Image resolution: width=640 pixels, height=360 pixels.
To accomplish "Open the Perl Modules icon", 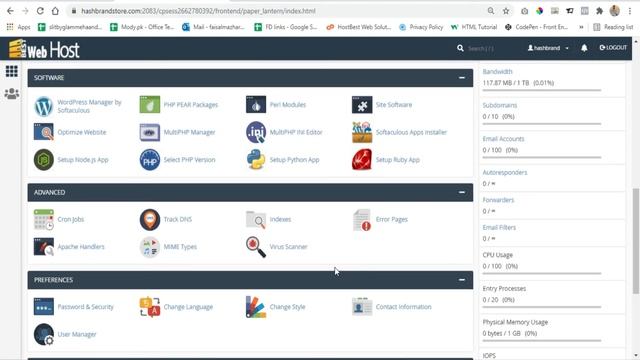I will pos(256,104).
